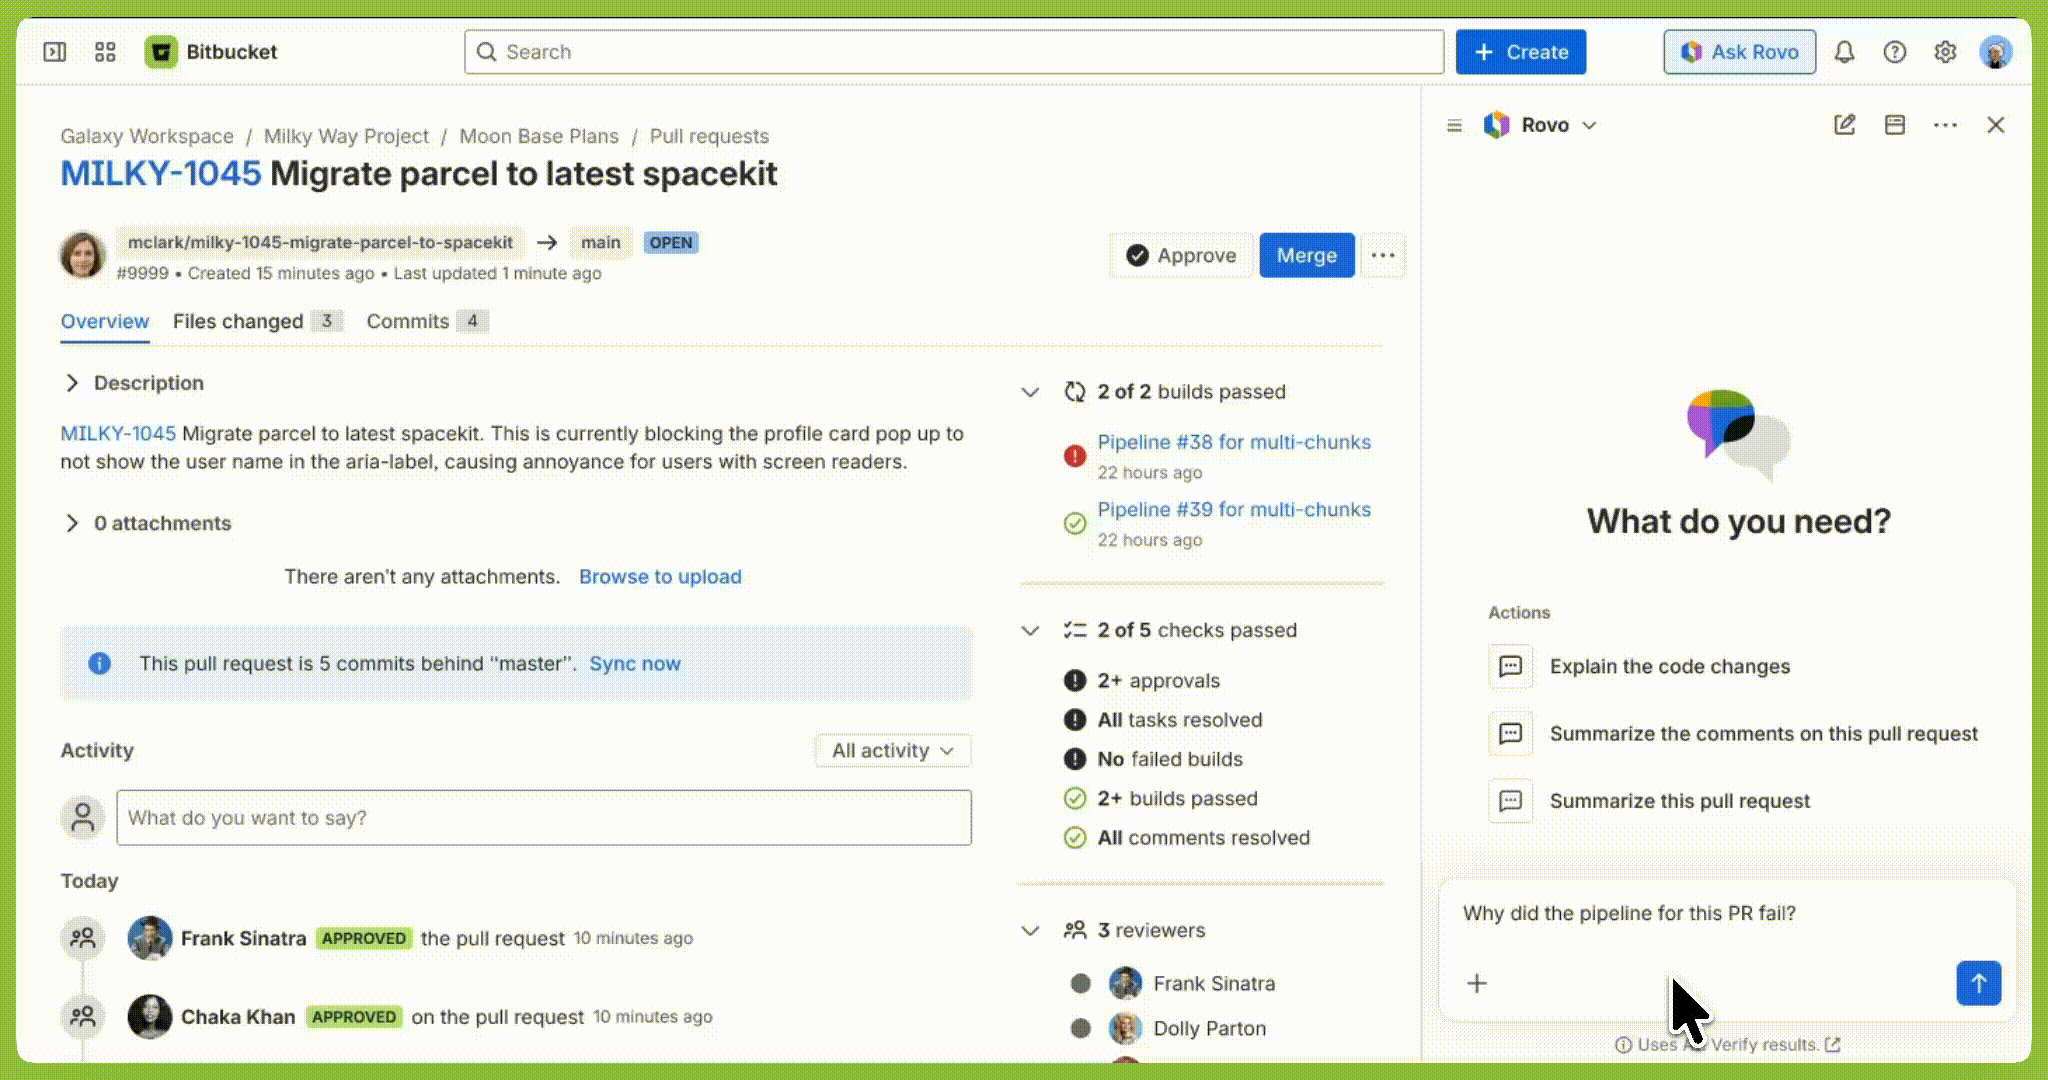
Task: Click the Approve button
Action: pyautogui.click(x=1181, y=255)
